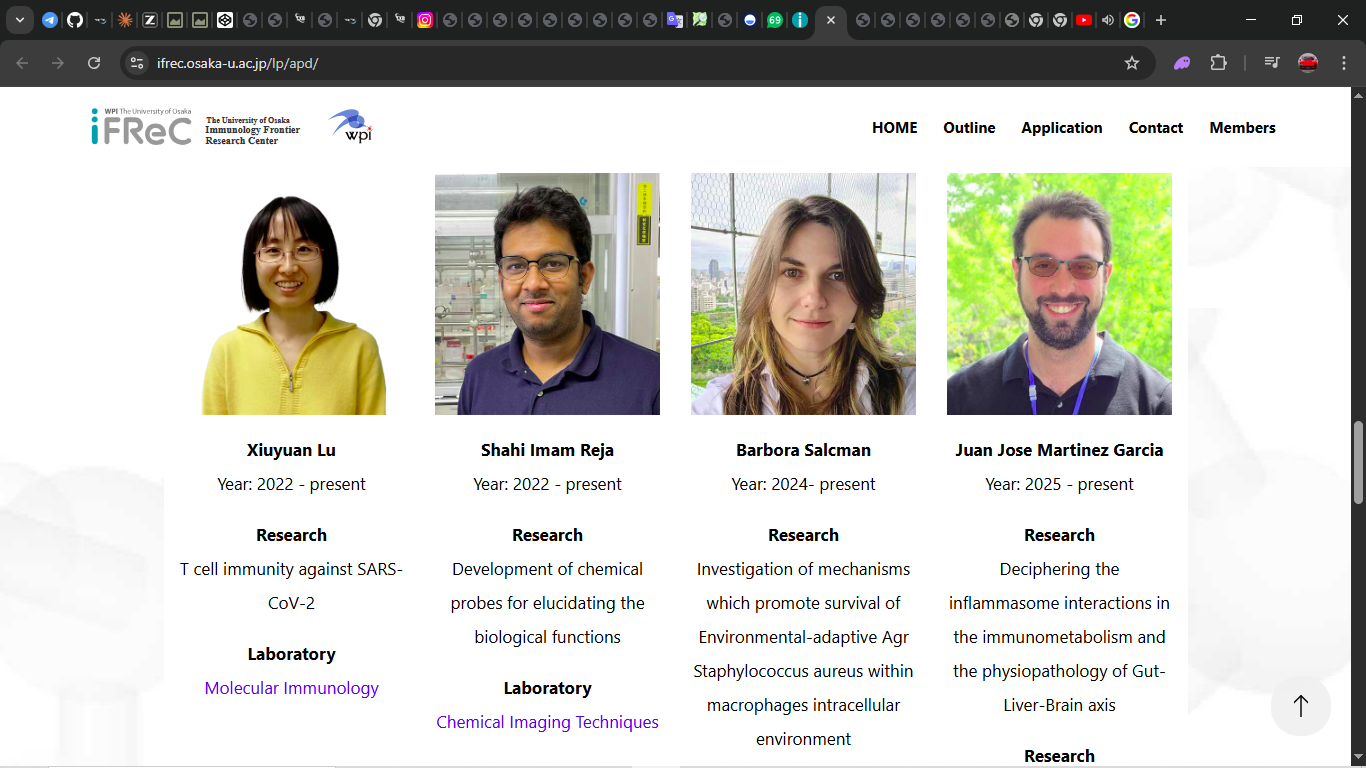Click Barbora Salcman's photo

[x=803, y=294]
